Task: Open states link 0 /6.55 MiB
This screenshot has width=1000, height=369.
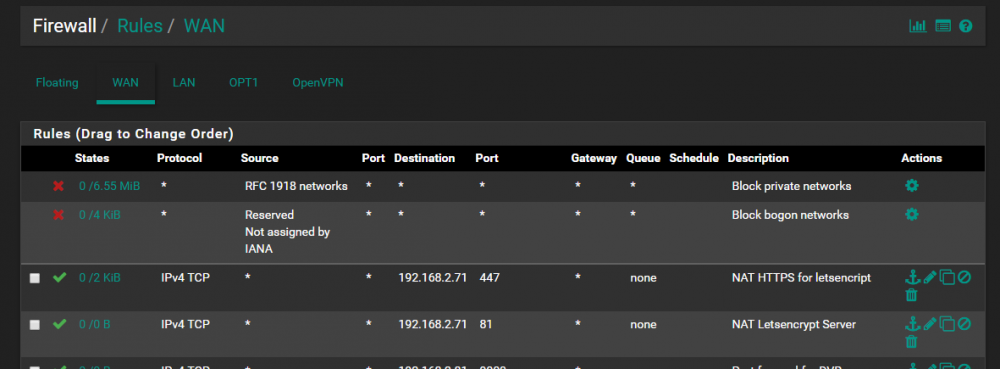Action: [109, 186]
